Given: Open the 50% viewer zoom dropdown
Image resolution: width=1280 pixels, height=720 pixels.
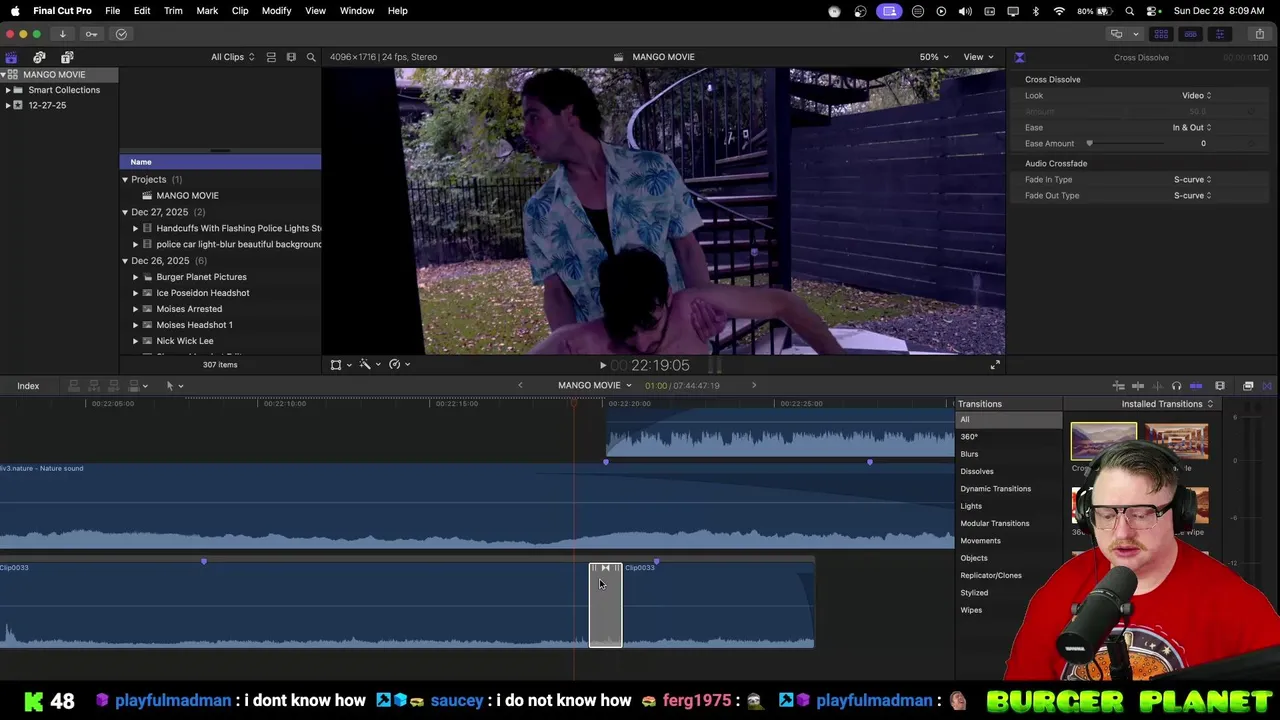Looking at the screenshot, I should [934, 57].
